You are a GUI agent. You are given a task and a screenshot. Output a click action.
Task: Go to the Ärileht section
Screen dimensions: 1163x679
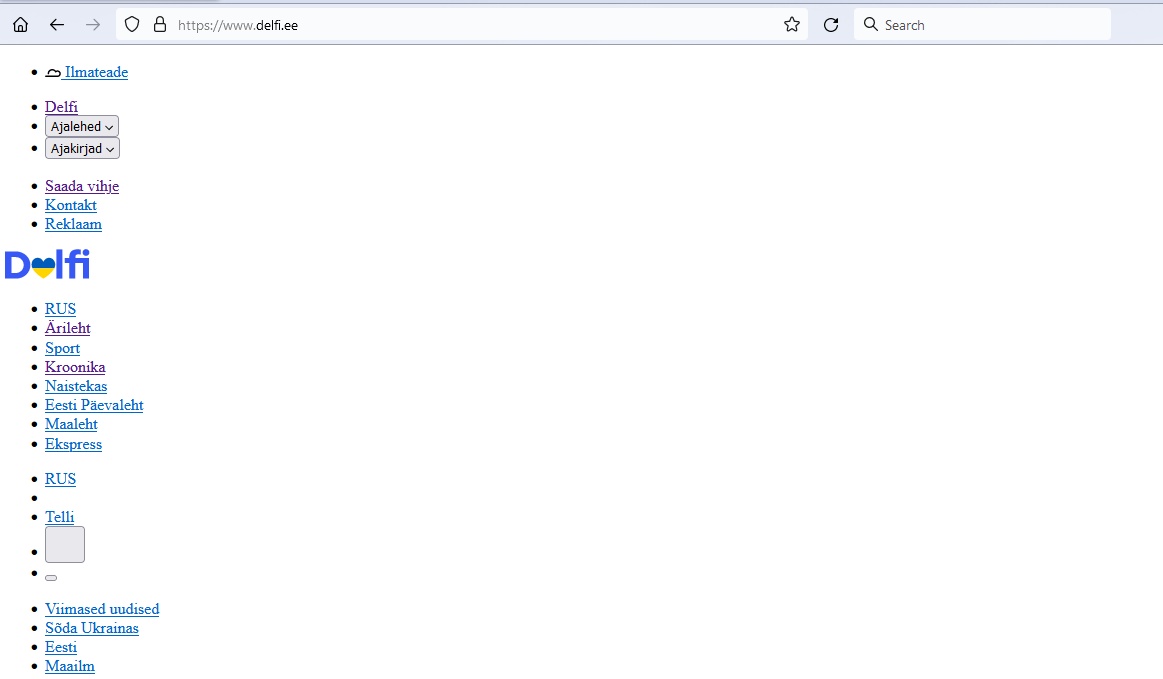(x=68, y=328)
